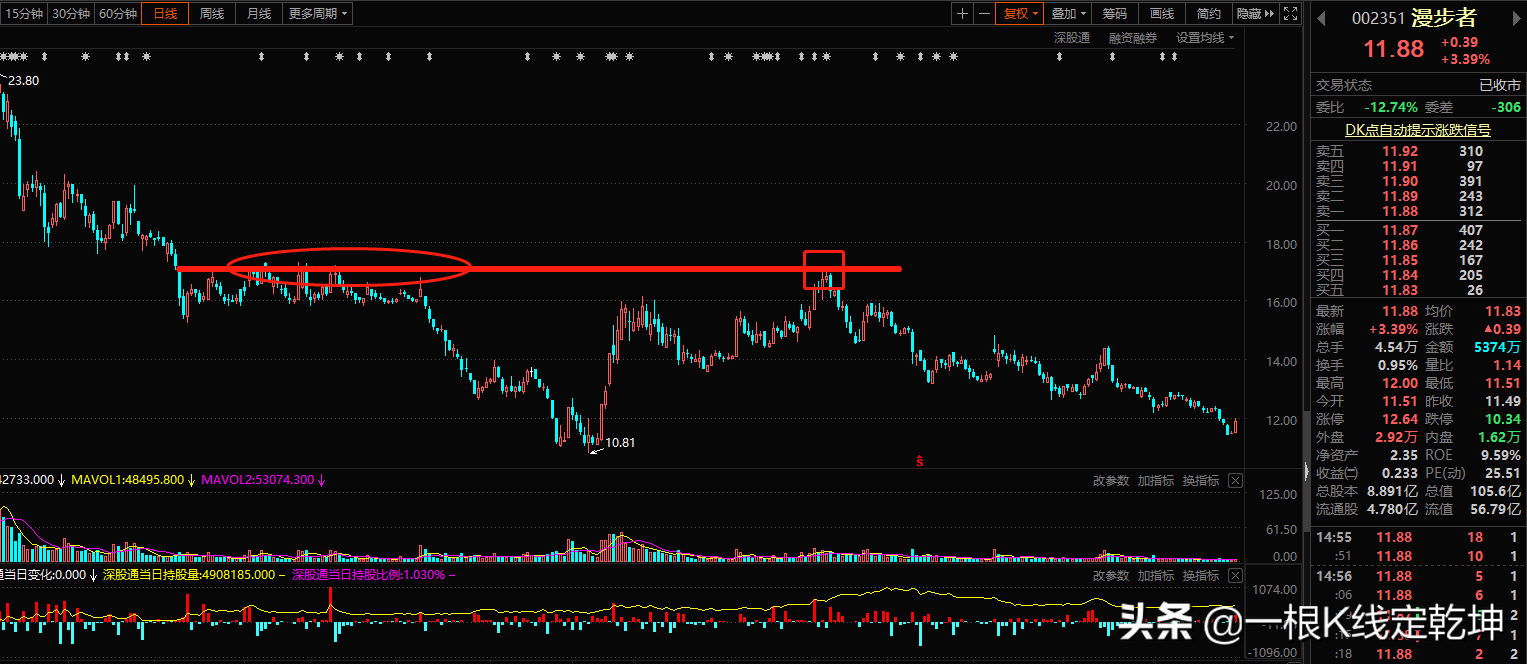Click the 换手 0.95% value
Viewport: 1527px width, 664px height.
coord(1398,365)
